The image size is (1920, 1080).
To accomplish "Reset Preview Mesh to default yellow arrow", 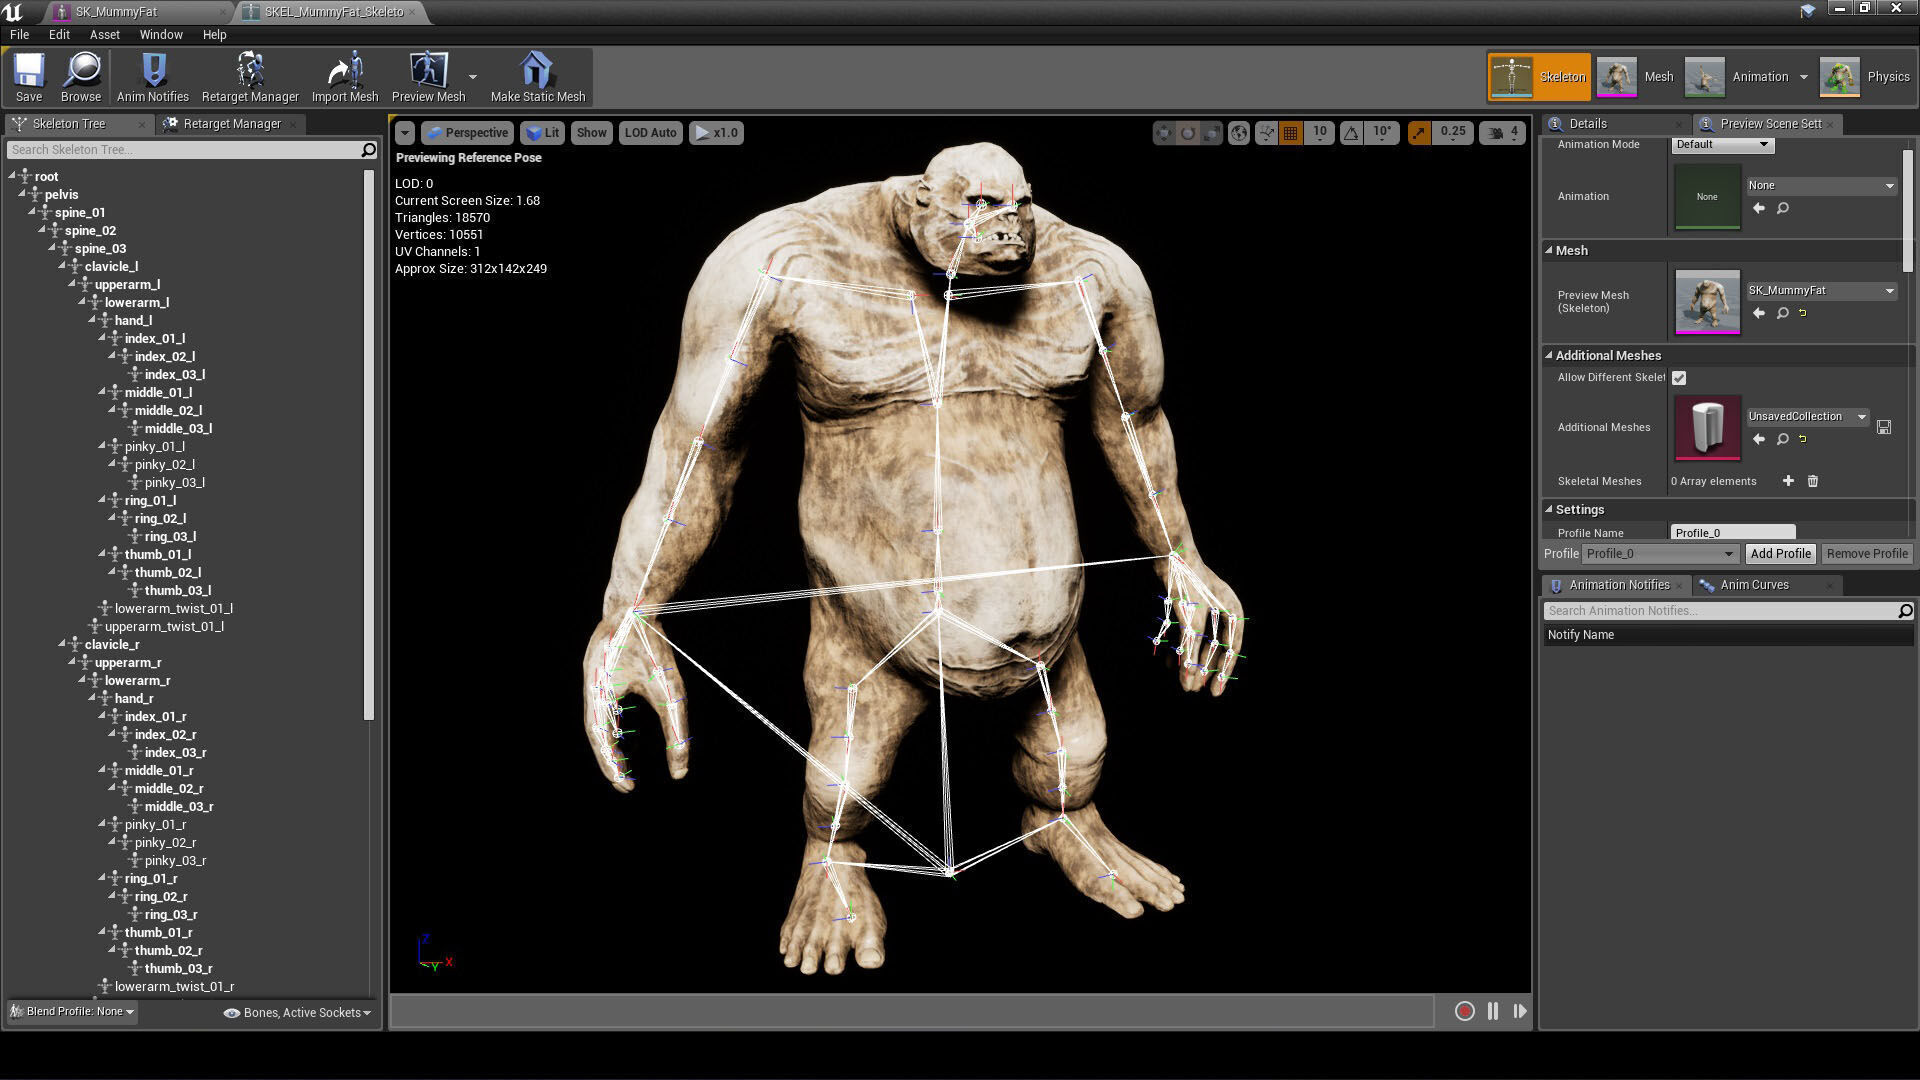I will coord(1803,313).
